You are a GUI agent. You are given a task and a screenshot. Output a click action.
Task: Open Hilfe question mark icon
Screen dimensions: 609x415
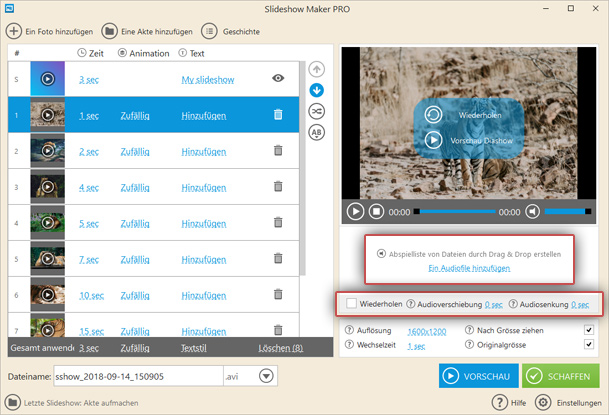[x=499, y=403]
